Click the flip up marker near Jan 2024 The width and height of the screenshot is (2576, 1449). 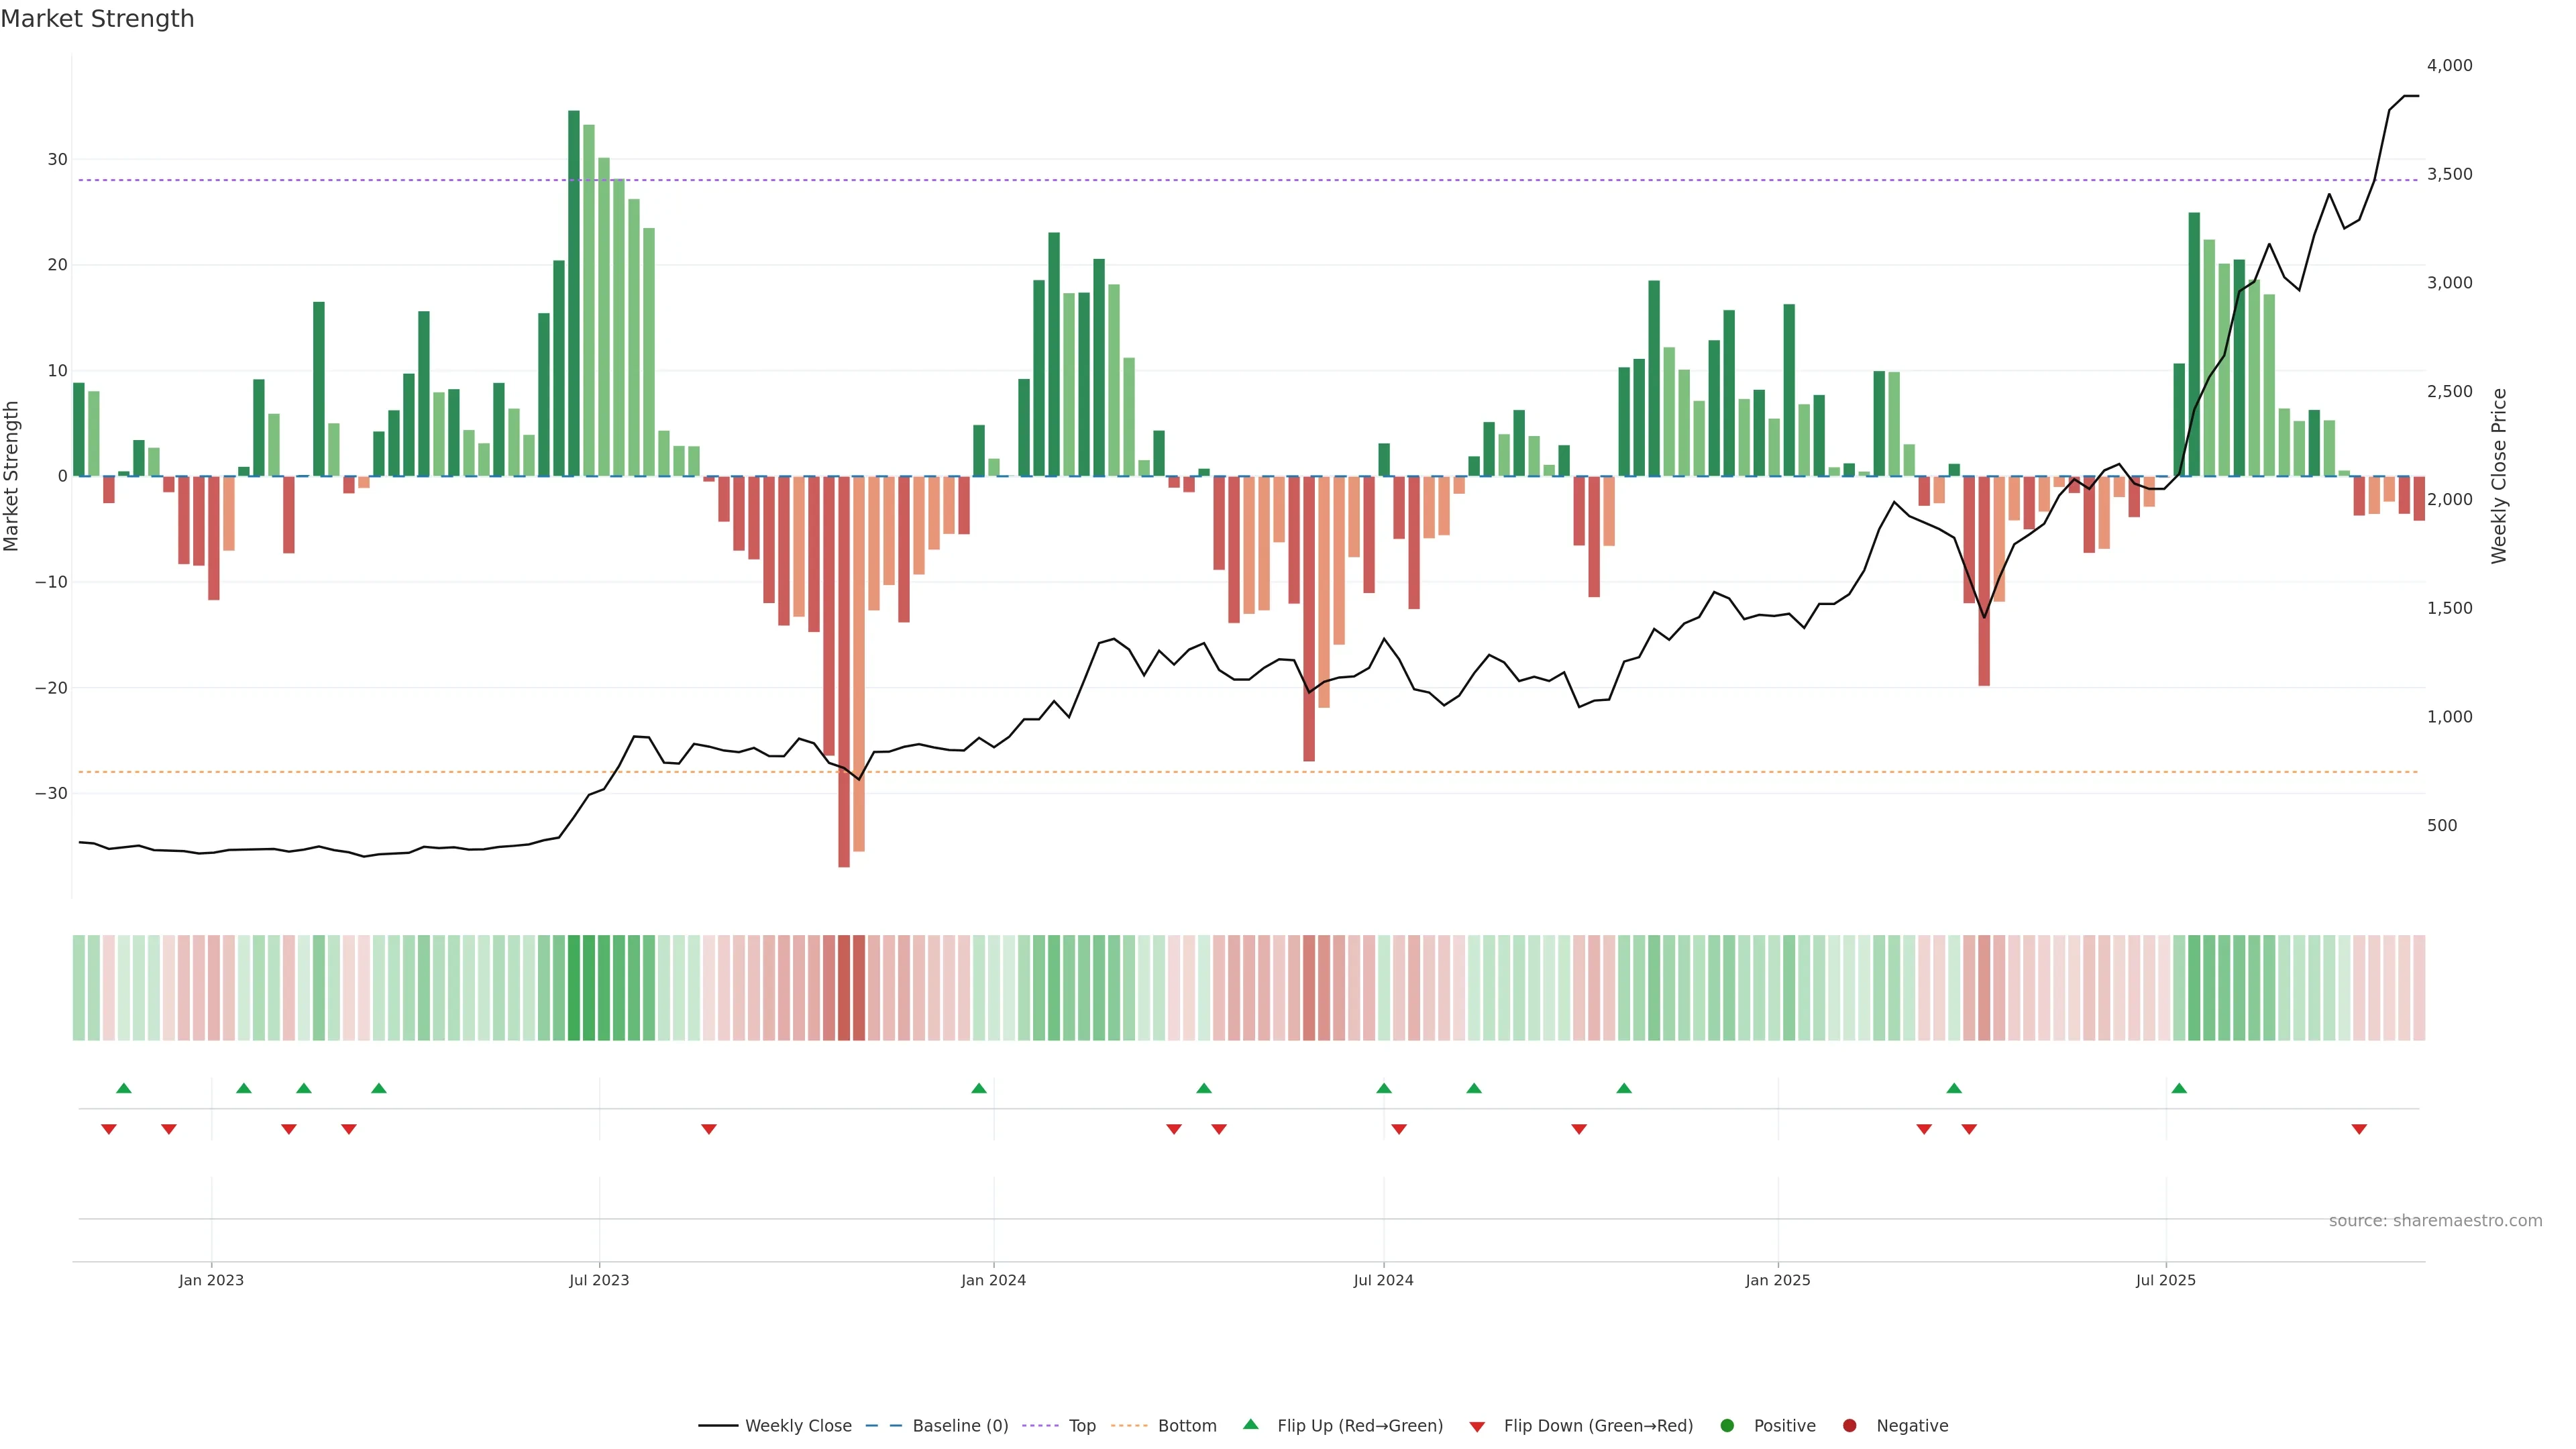pyautogui.click(x=979, y=1088)
